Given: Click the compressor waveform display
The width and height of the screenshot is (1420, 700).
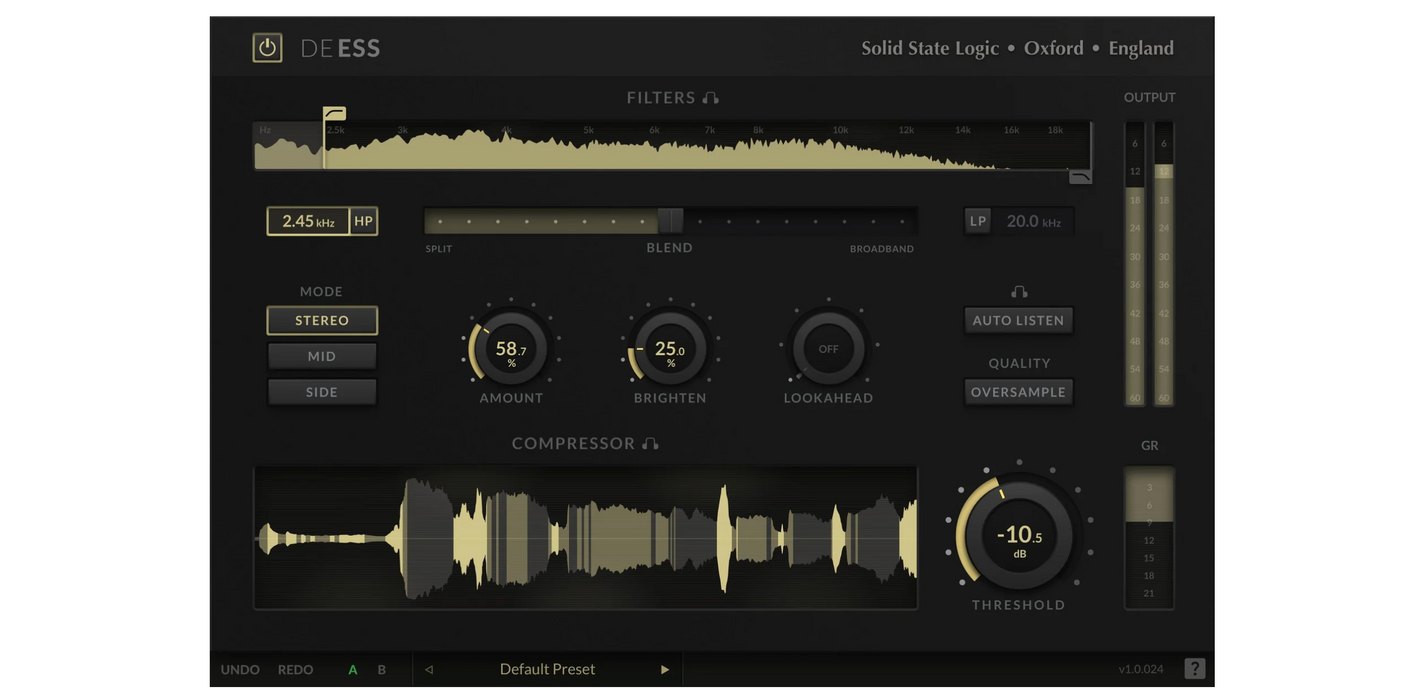Looking at the screenshot, I should [x=585, y=537].
